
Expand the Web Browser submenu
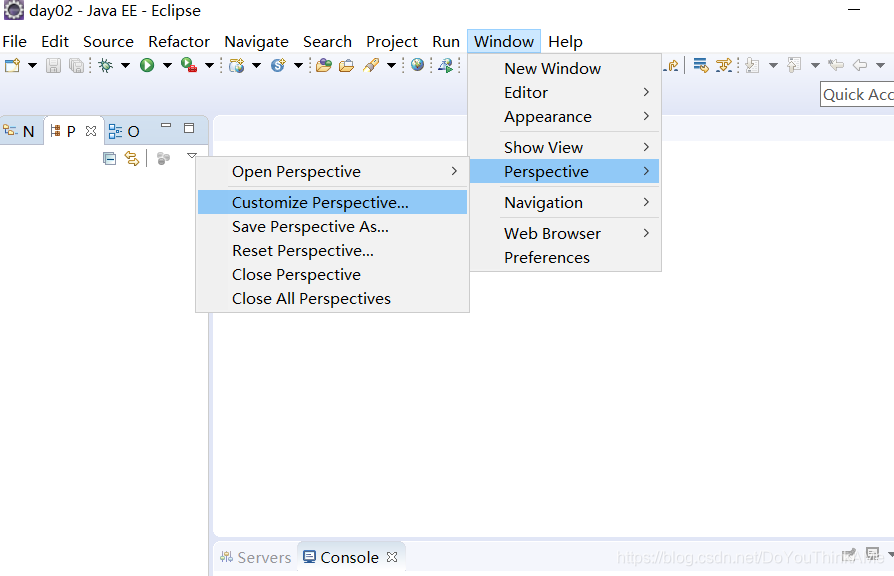pos(564,234)
